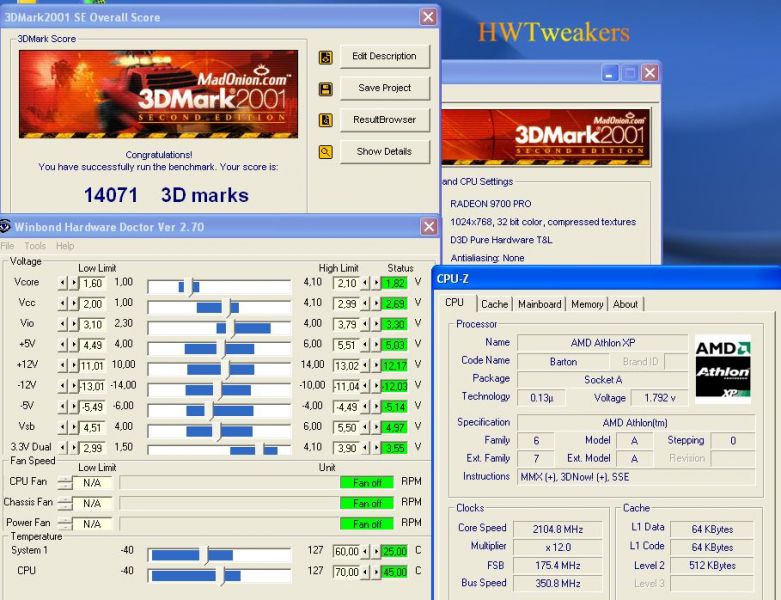Click the AMD Athlon XP logo in CPU-Z
This screenshot has height=600, width=781.
coord(722,367)
